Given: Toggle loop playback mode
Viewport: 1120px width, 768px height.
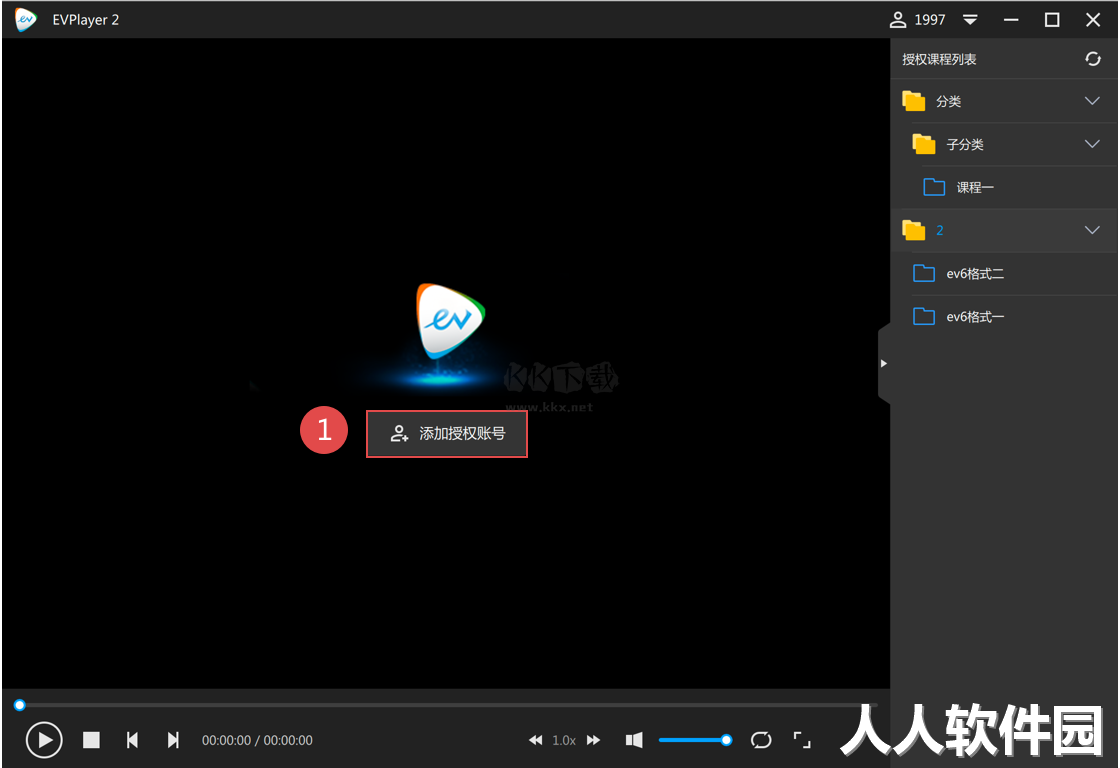Looking at the screenshot, I should [x=761, y=740].
